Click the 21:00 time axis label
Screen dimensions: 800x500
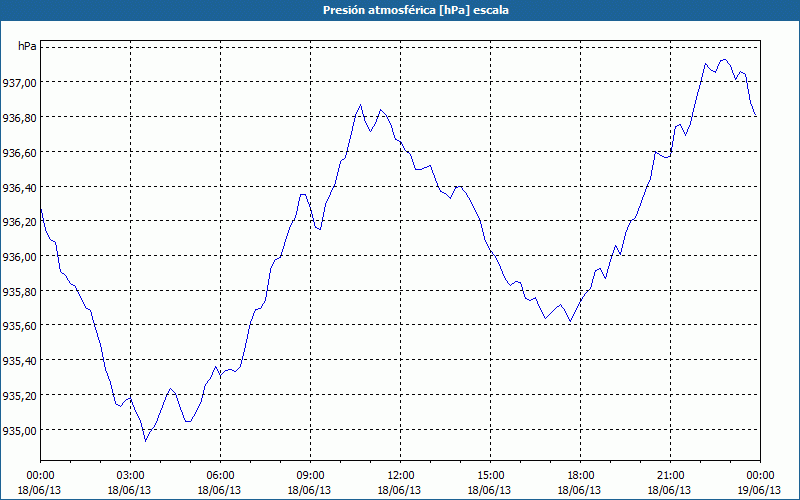[x=670, y=476]
